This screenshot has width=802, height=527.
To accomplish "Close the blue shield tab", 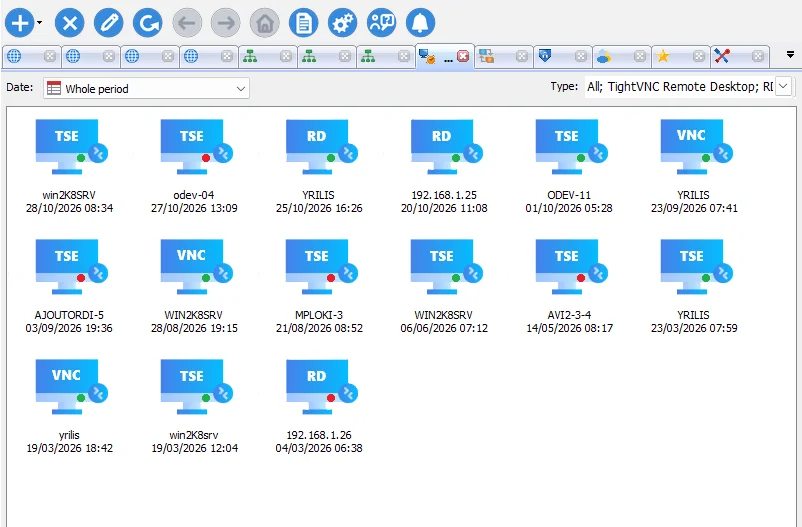I will [x=581, y=56].
